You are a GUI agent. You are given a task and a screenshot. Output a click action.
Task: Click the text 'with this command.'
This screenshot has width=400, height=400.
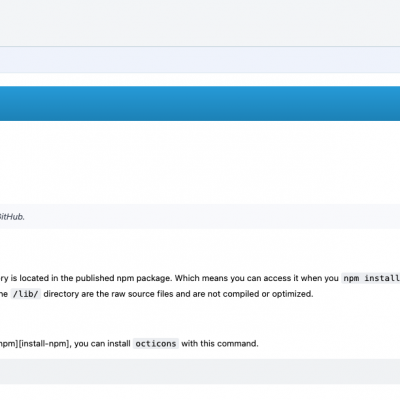(x=220, y=343)
